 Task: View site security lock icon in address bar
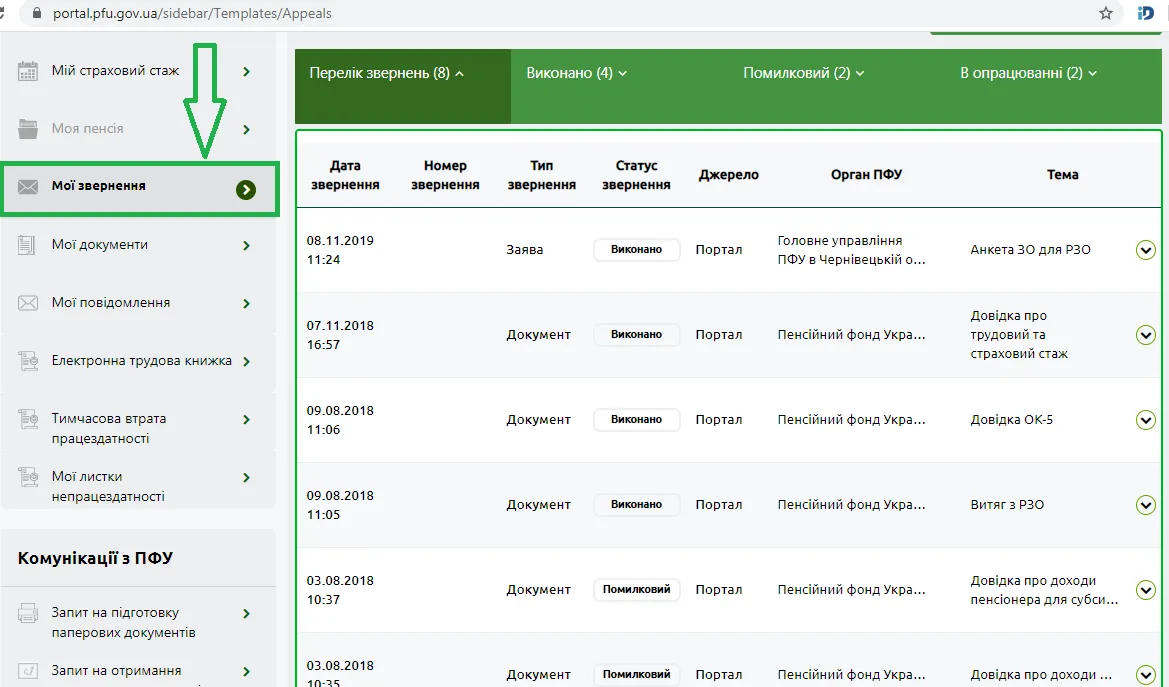coord(36,13)
